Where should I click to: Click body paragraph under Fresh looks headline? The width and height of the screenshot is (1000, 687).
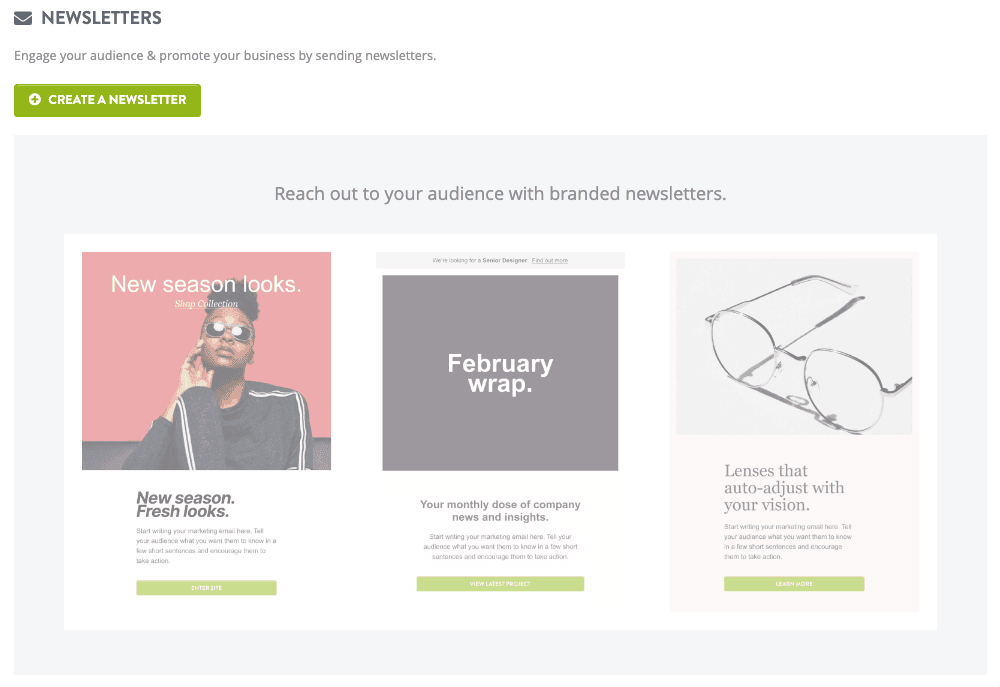click(x=206, y=544)
